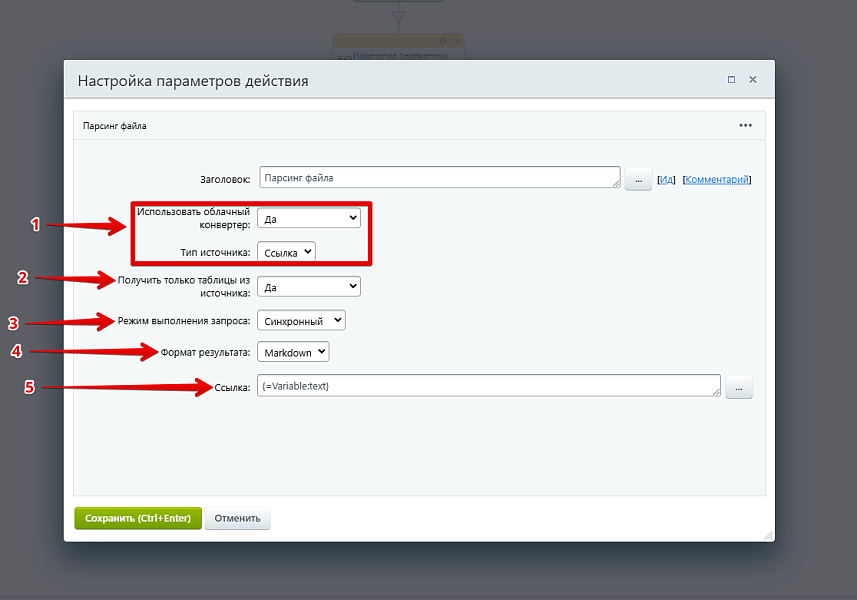This screenshot has width=857, height=600.
Task: Click the maximize icon of the settings dialog
Action: coord(731,80)
